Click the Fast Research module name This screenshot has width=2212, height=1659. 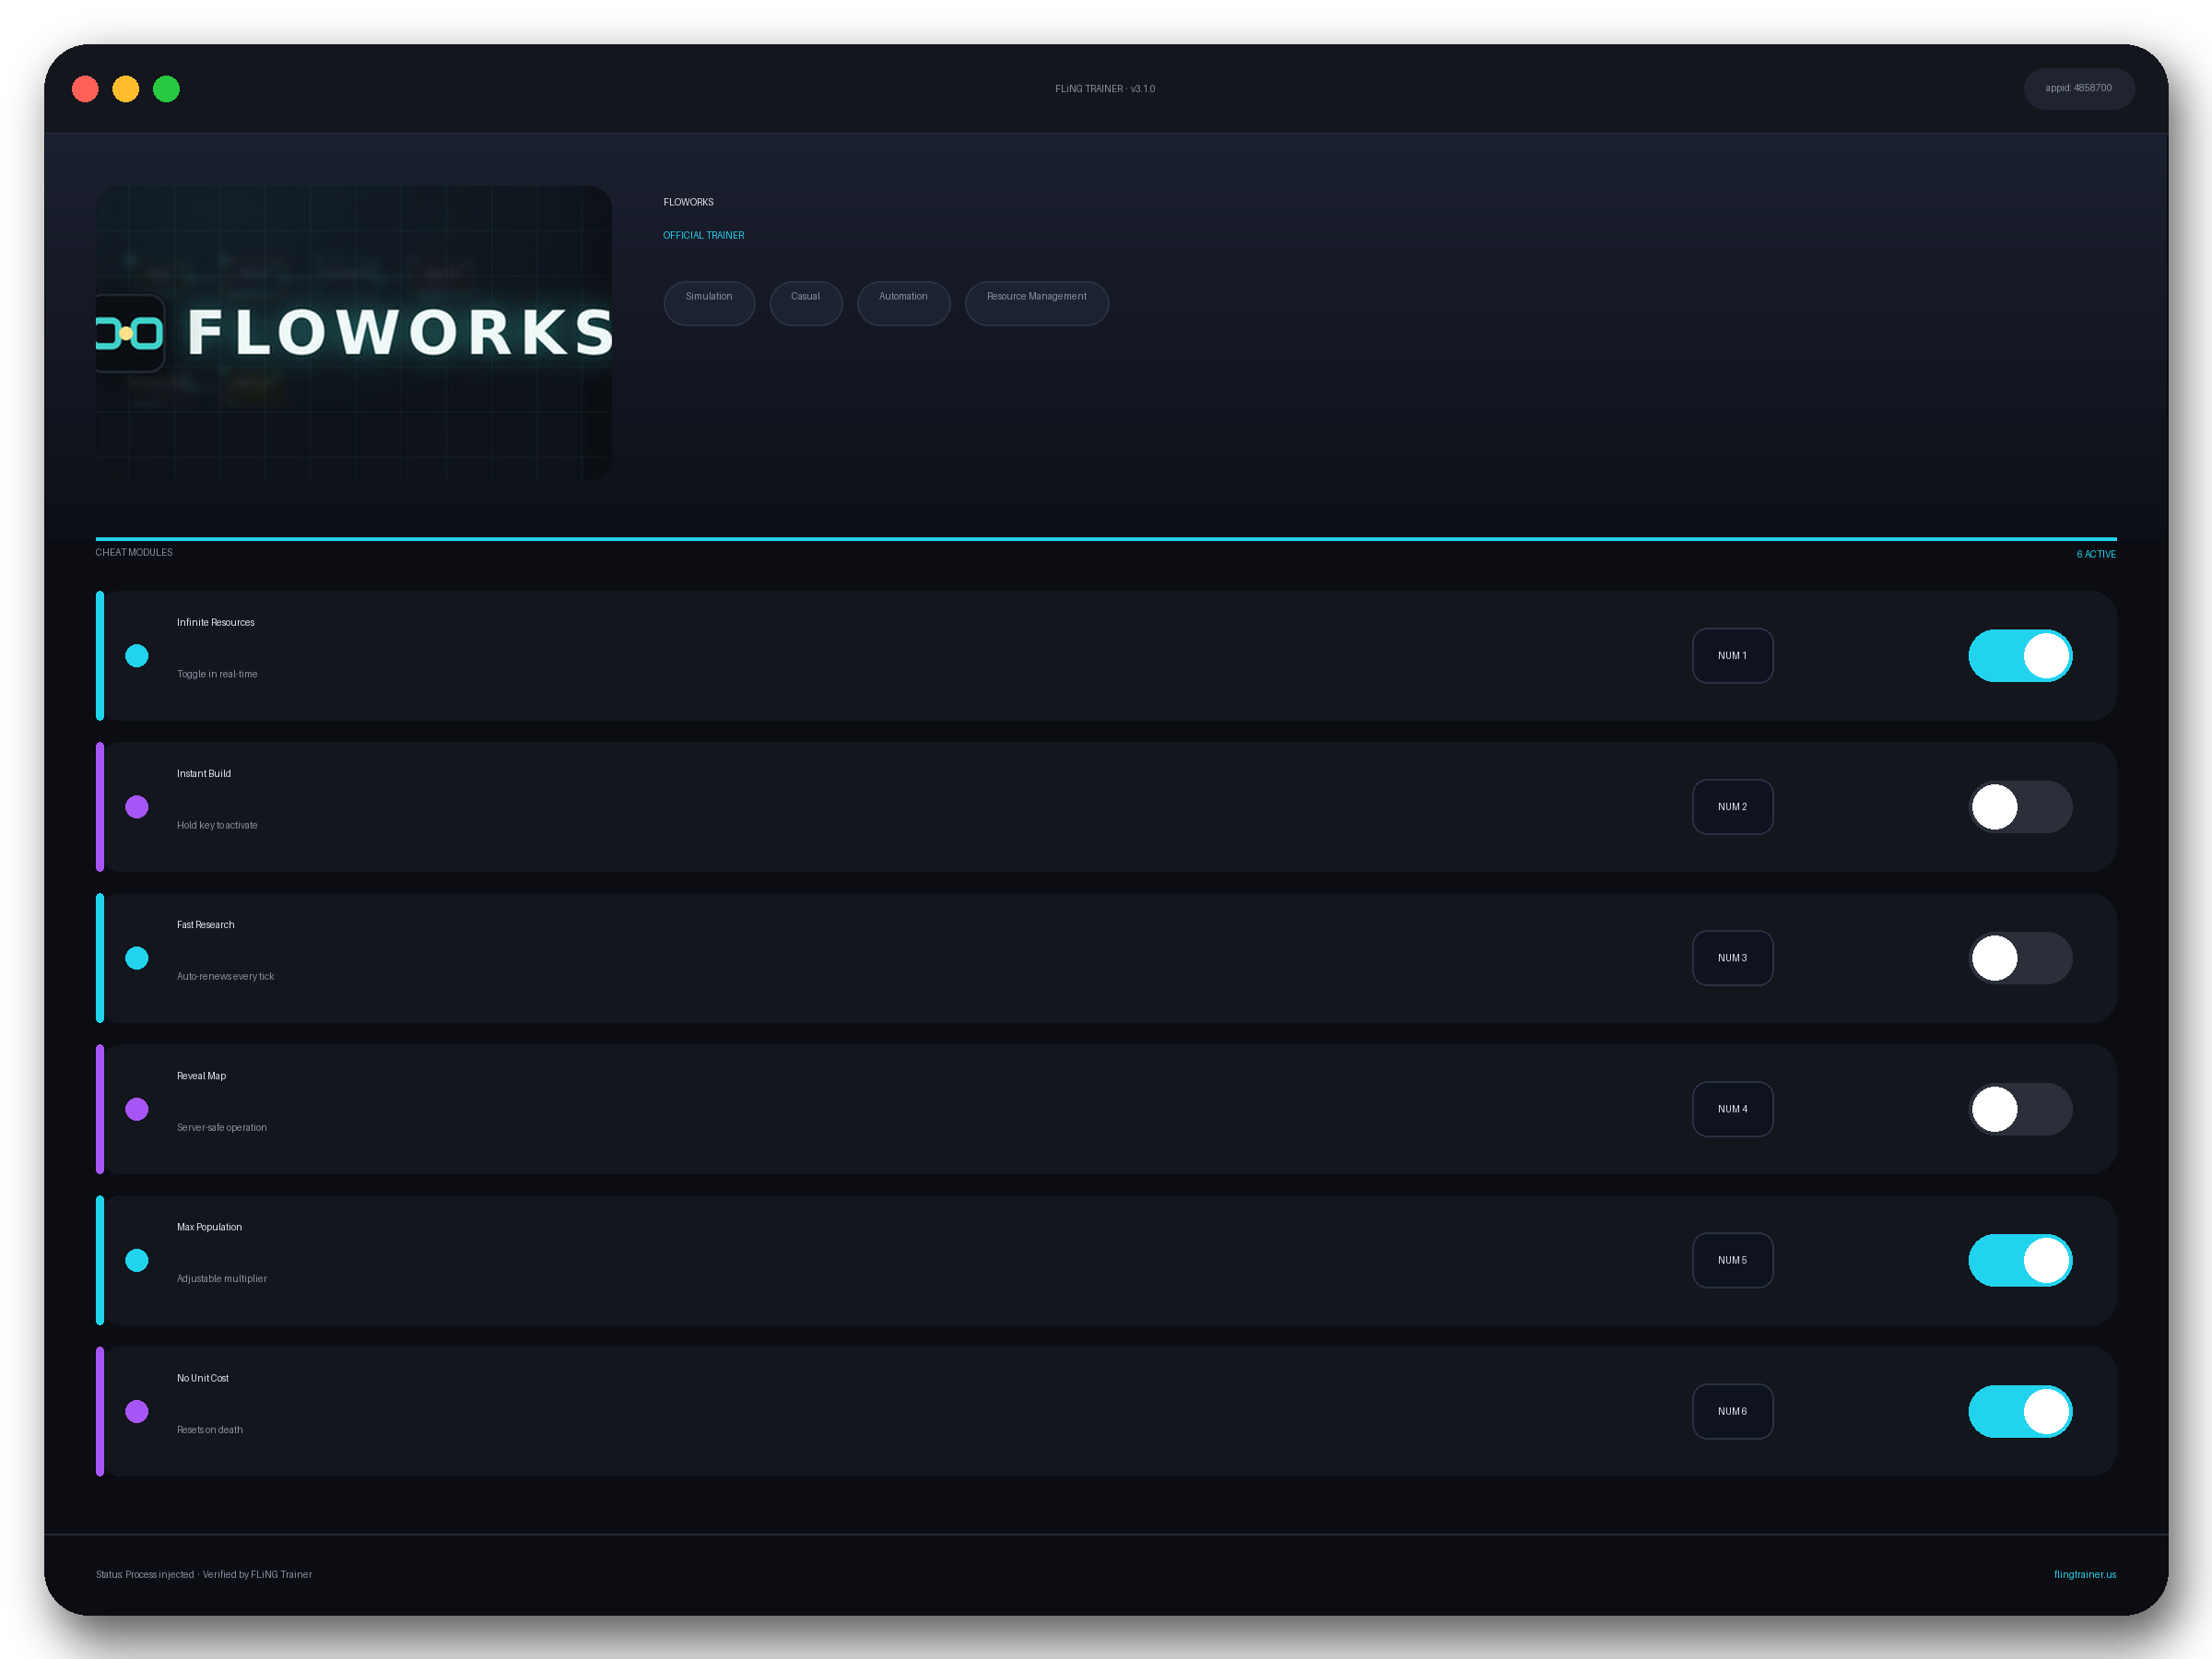click(206, 925)
